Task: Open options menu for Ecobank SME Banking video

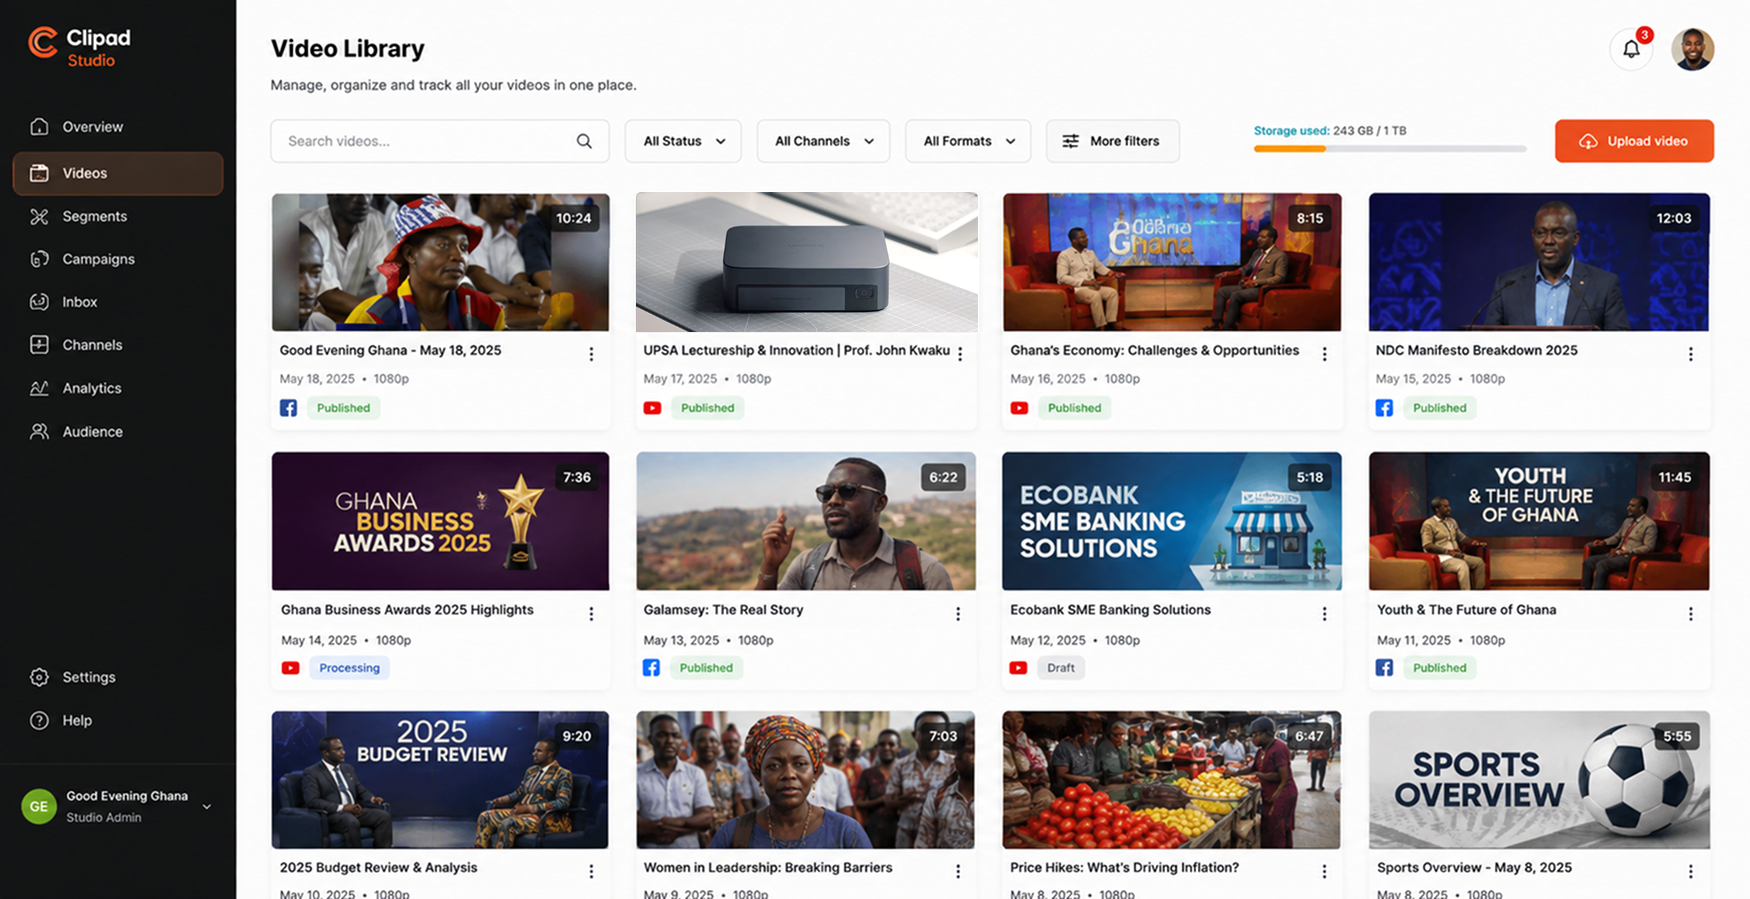Action: 1324,614
